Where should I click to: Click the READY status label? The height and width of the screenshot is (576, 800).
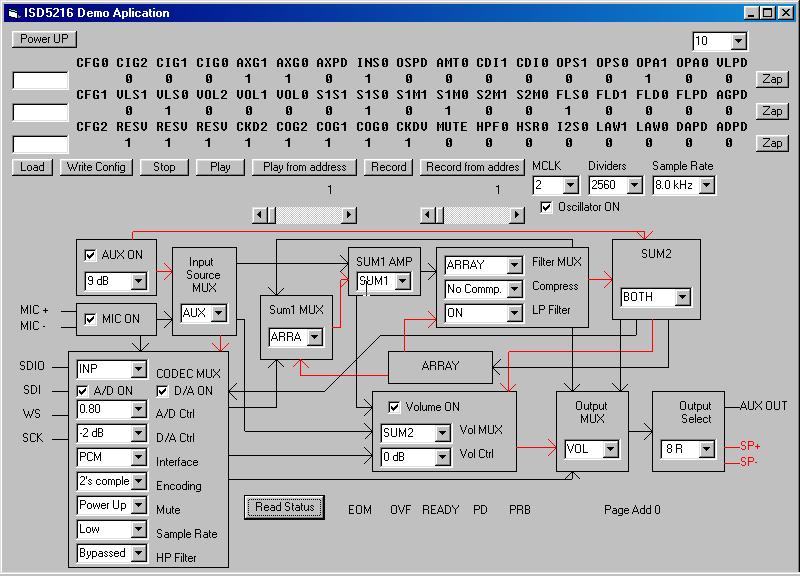(440, 510)
